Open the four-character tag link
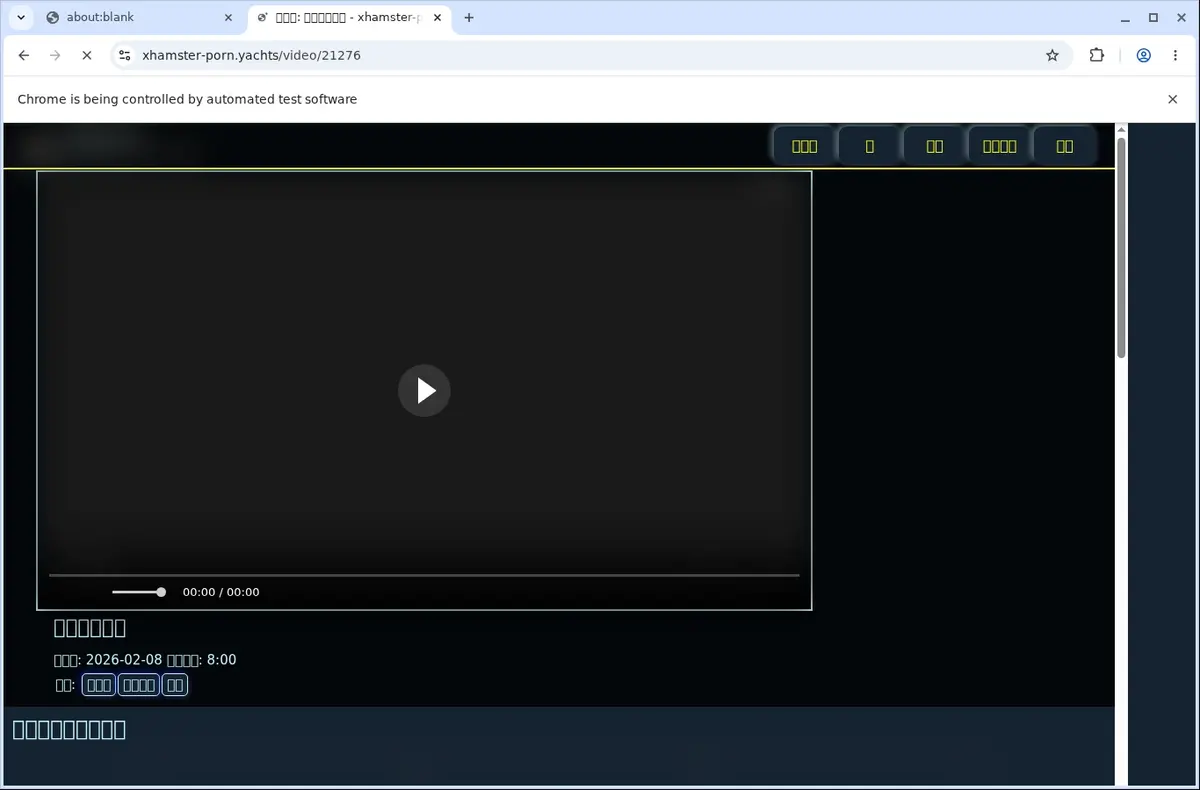Image resolution: width=1200 pixels, height=790 pixels. (138, 685)
